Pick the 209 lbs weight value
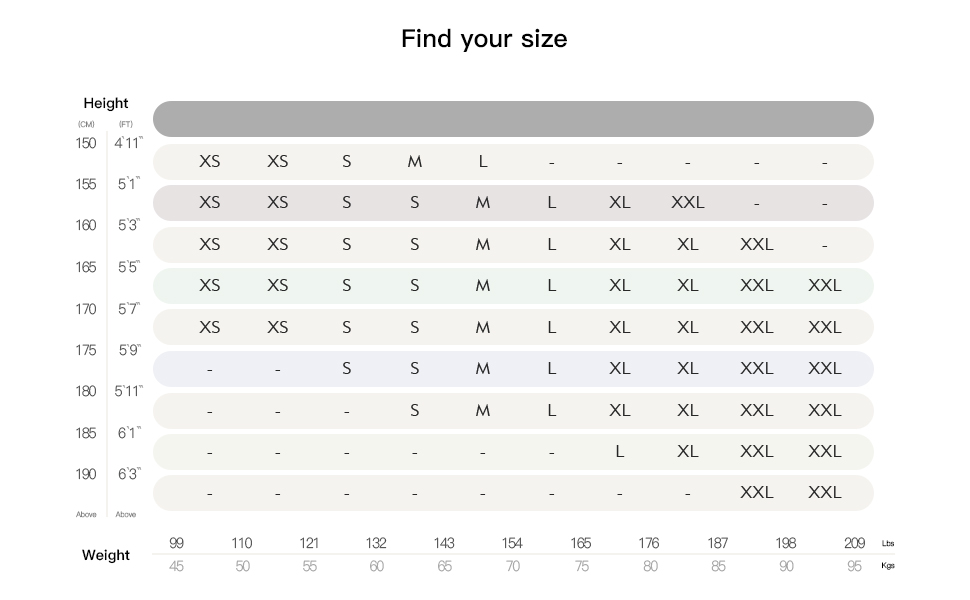The height and width of the screenshot is (600, 970). pyautogui.click(x=854, y=543)
